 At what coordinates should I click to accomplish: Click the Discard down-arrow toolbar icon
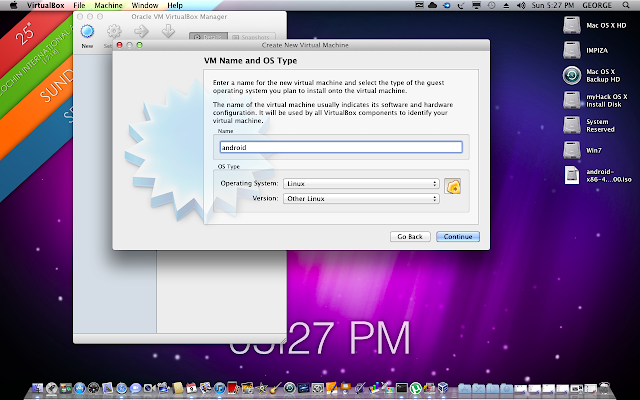tap(168, 31)
